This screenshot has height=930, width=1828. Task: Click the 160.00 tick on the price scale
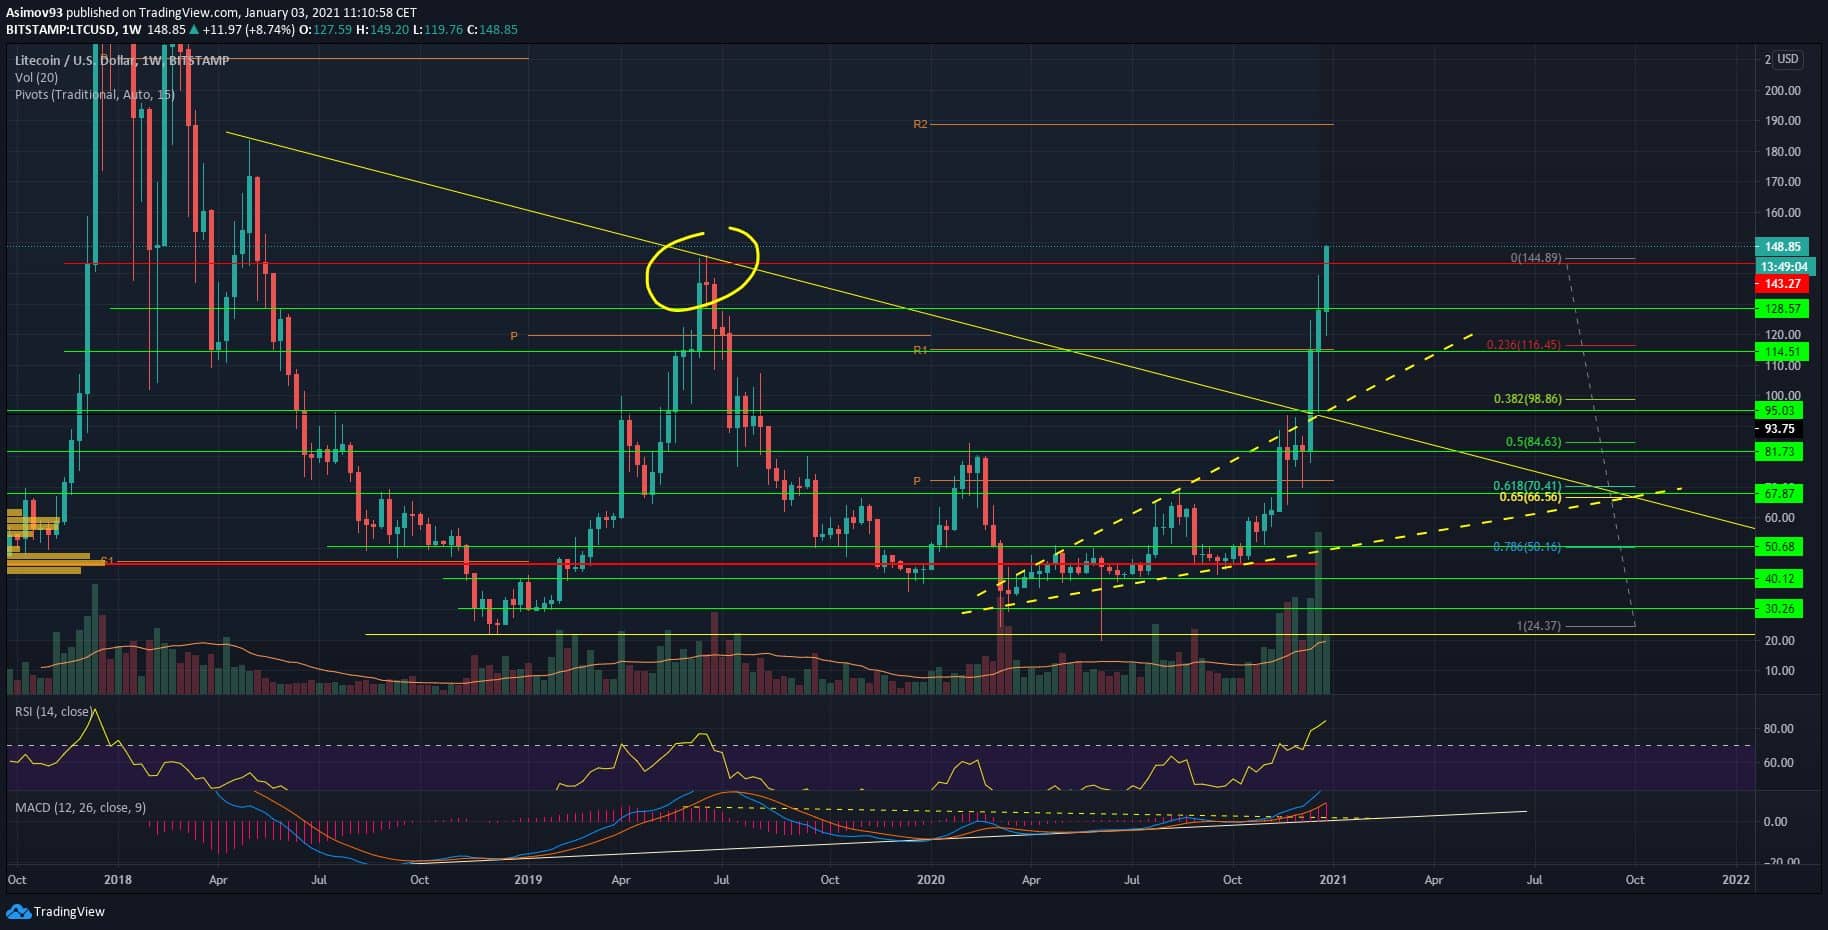tap(1782, 213)
